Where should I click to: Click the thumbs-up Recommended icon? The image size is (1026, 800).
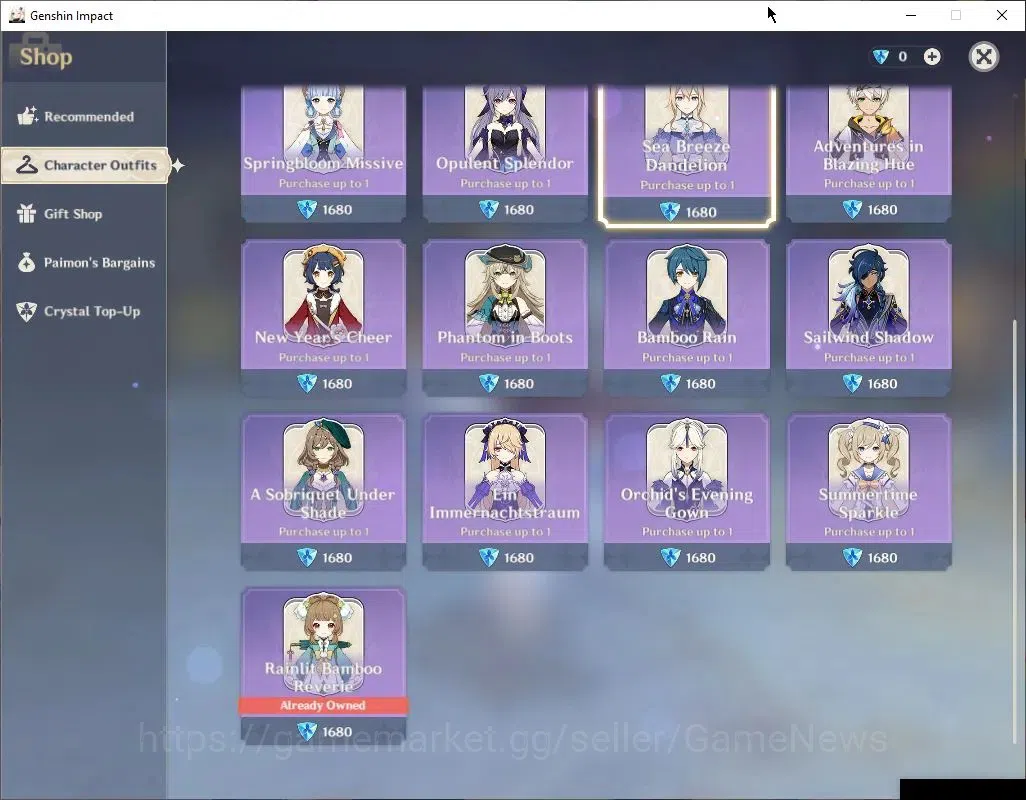[27, 116]
